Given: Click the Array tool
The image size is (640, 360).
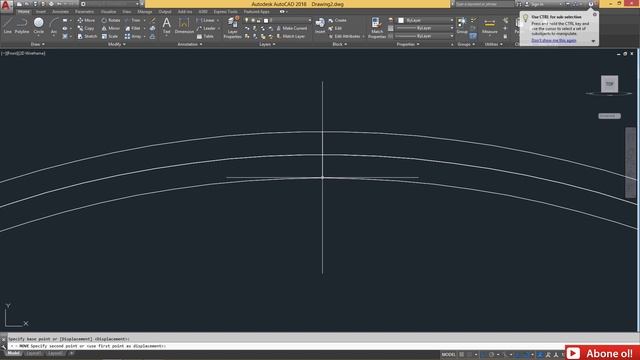Looking at the screenshot, I should pyautogui.click(x=133, y=36).
